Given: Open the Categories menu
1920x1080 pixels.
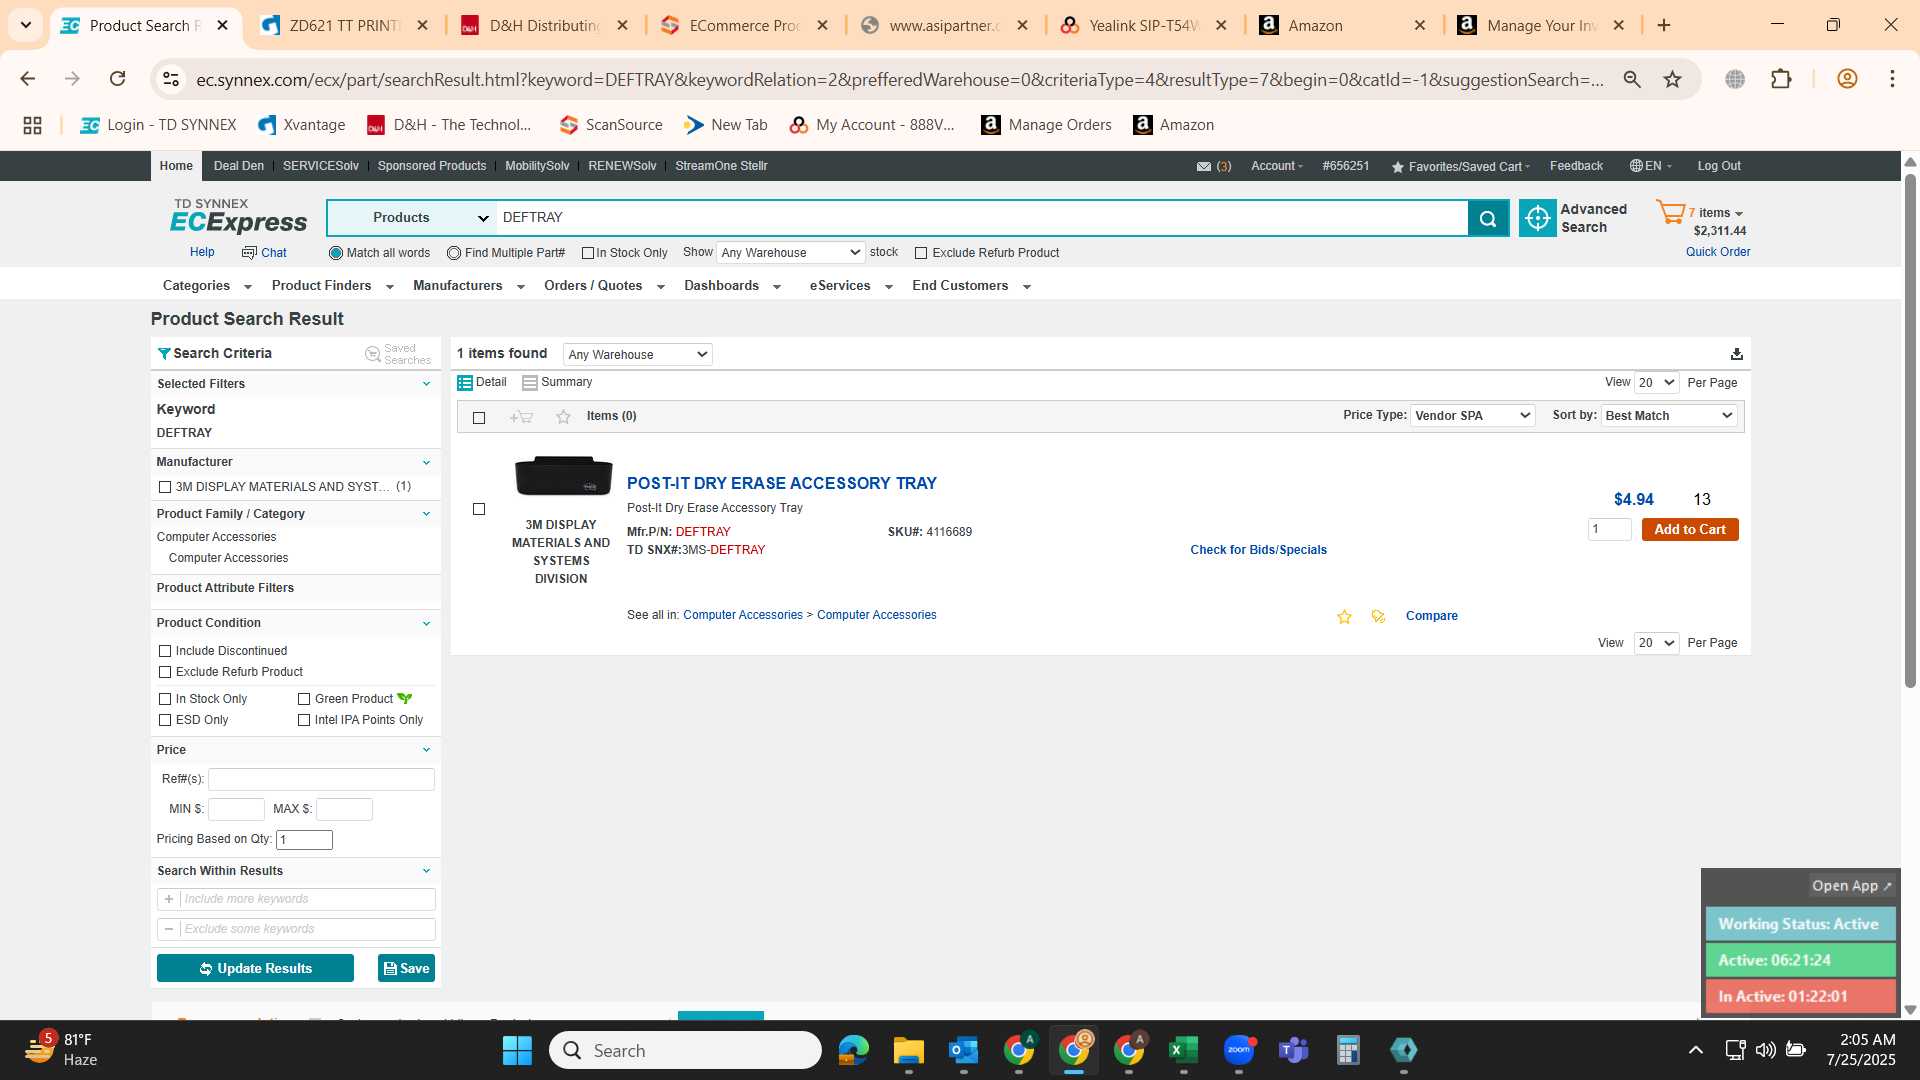Looking at the screenshot, I should [207, 286].
